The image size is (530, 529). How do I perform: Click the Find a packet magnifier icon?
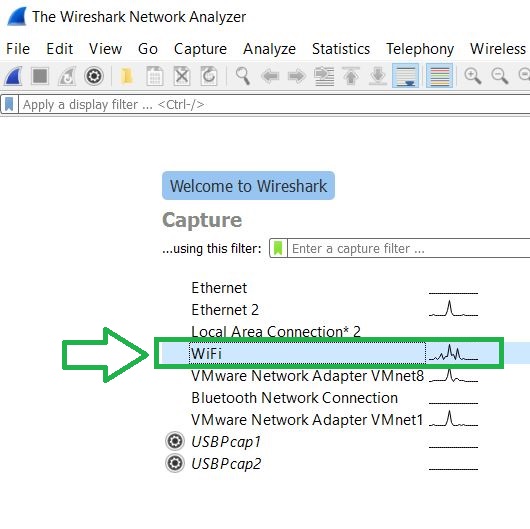click(x=243, y=76)
